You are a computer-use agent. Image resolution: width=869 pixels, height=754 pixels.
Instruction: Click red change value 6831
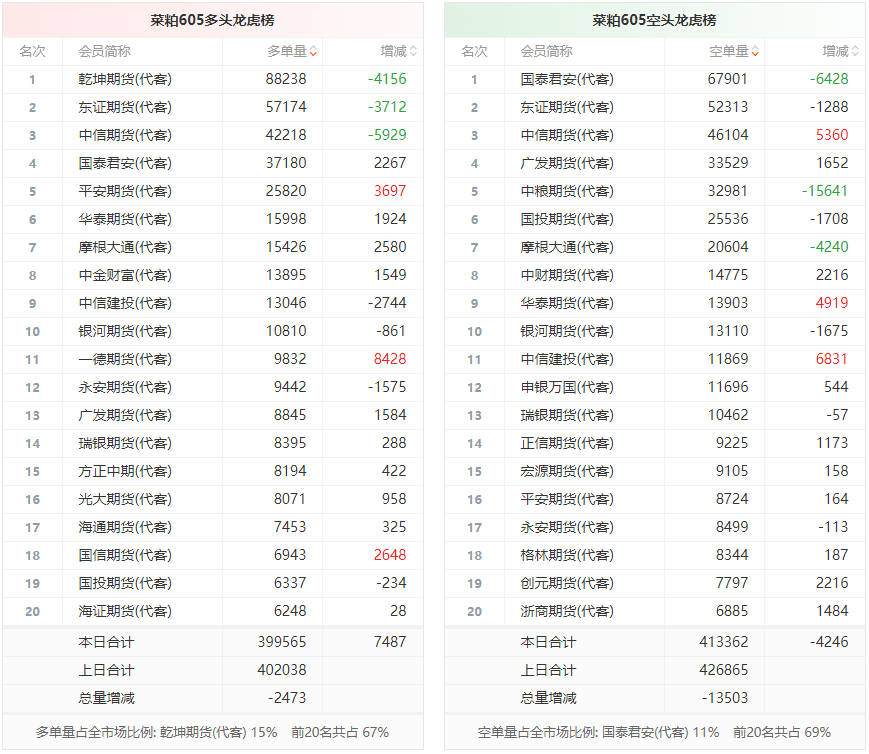click(832, 359)
